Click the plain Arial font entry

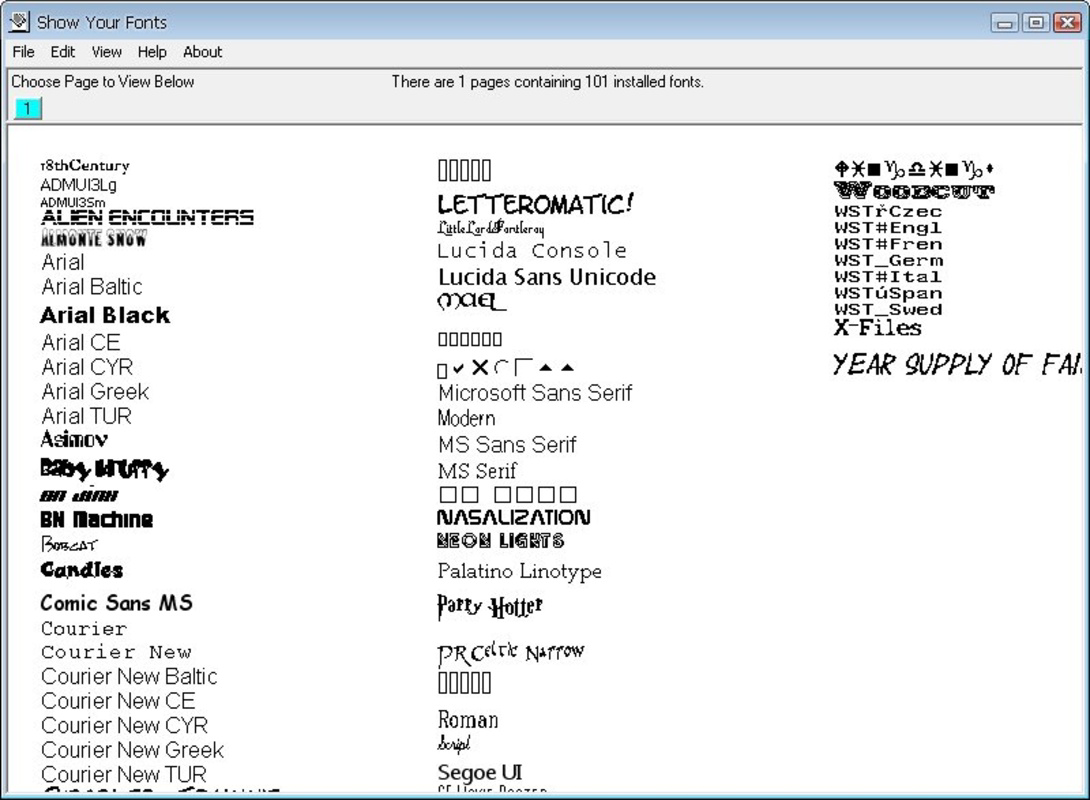pyautogui.click(x=63, y=262)
